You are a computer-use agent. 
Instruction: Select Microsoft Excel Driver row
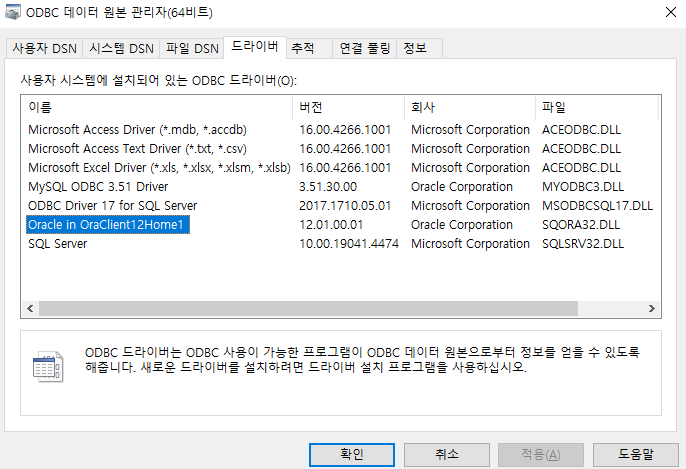[159, 168]
